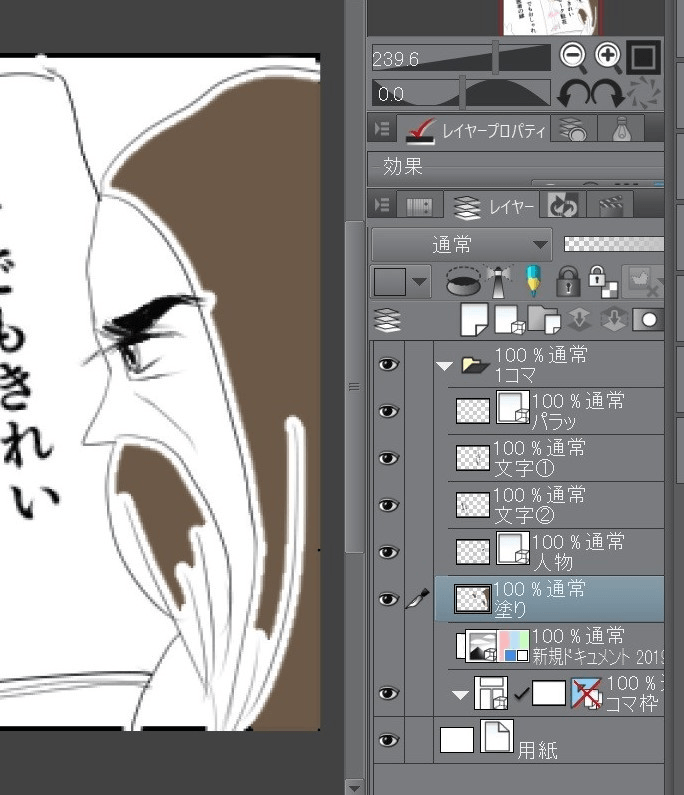The height and width of the screenshot is (795, 684).
Task: Click merge with layer below icon
Action: [x=614, y=319]
